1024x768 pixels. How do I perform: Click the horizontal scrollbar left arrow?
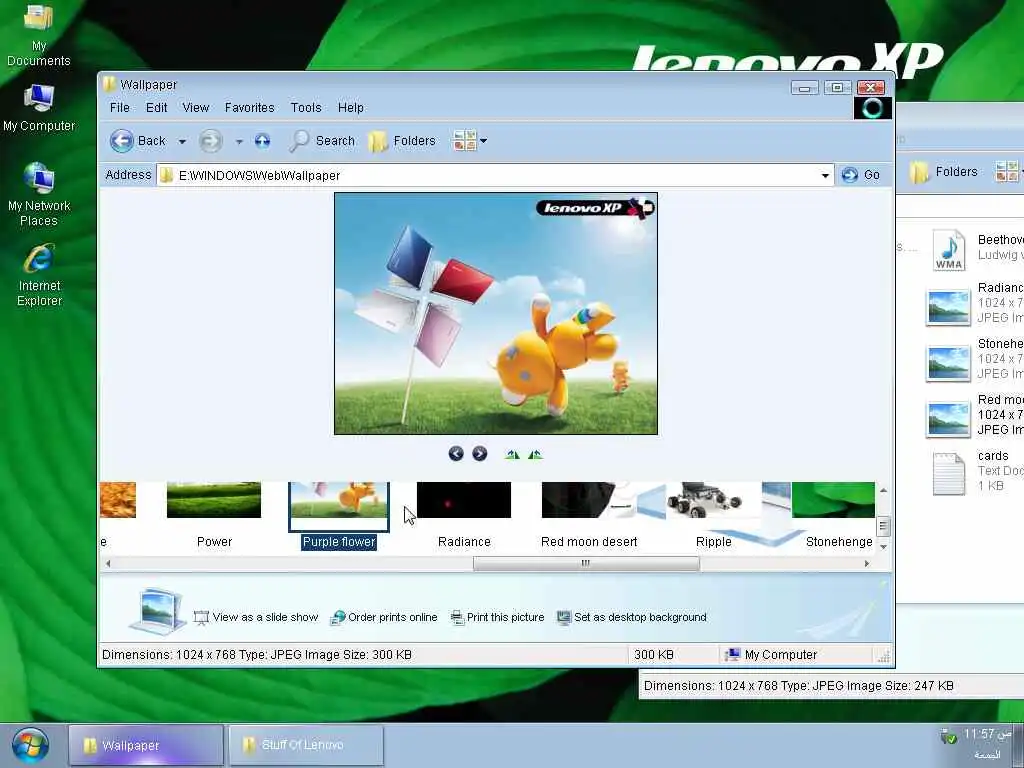[108, 564]
